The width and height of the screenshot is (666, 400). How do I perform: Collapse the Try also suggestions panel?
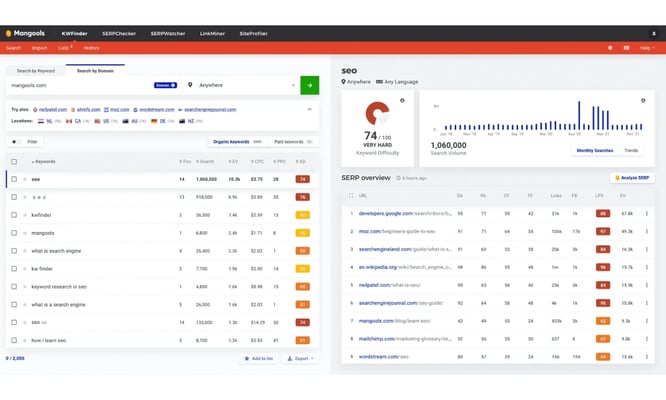pyautogui.click(x=310, y=110)
